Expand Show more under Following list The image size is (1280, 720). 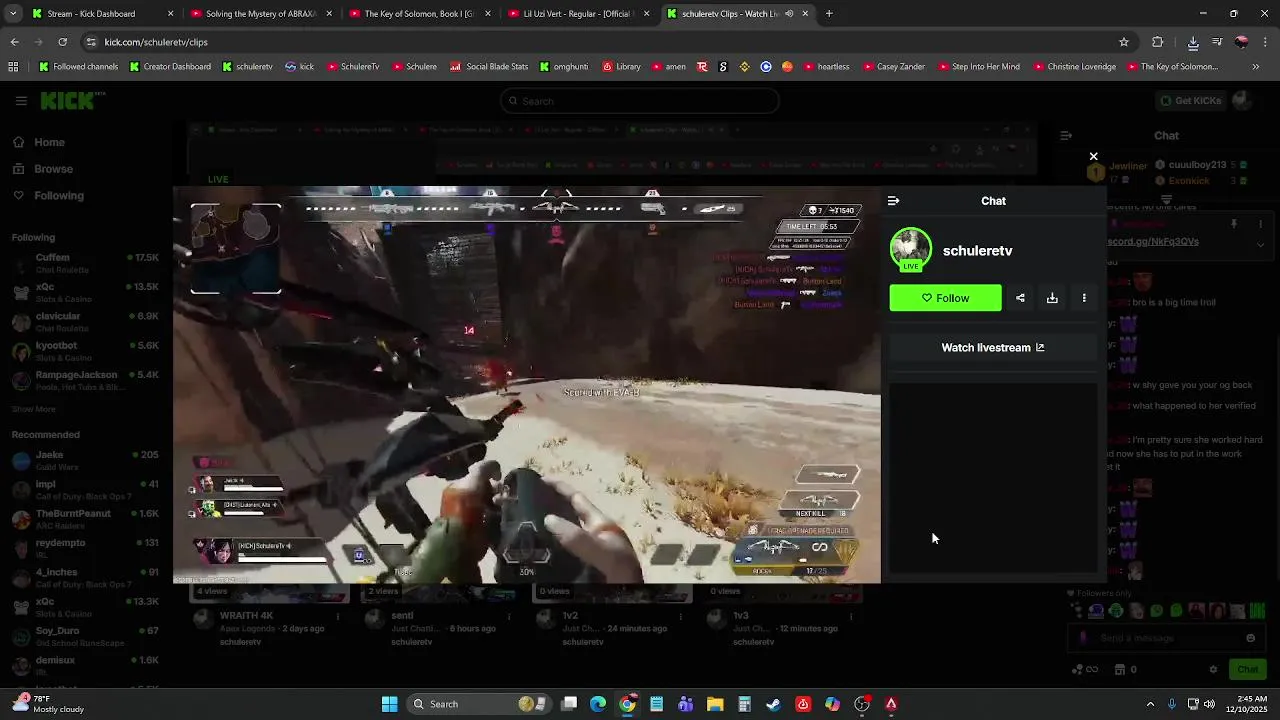34,409
